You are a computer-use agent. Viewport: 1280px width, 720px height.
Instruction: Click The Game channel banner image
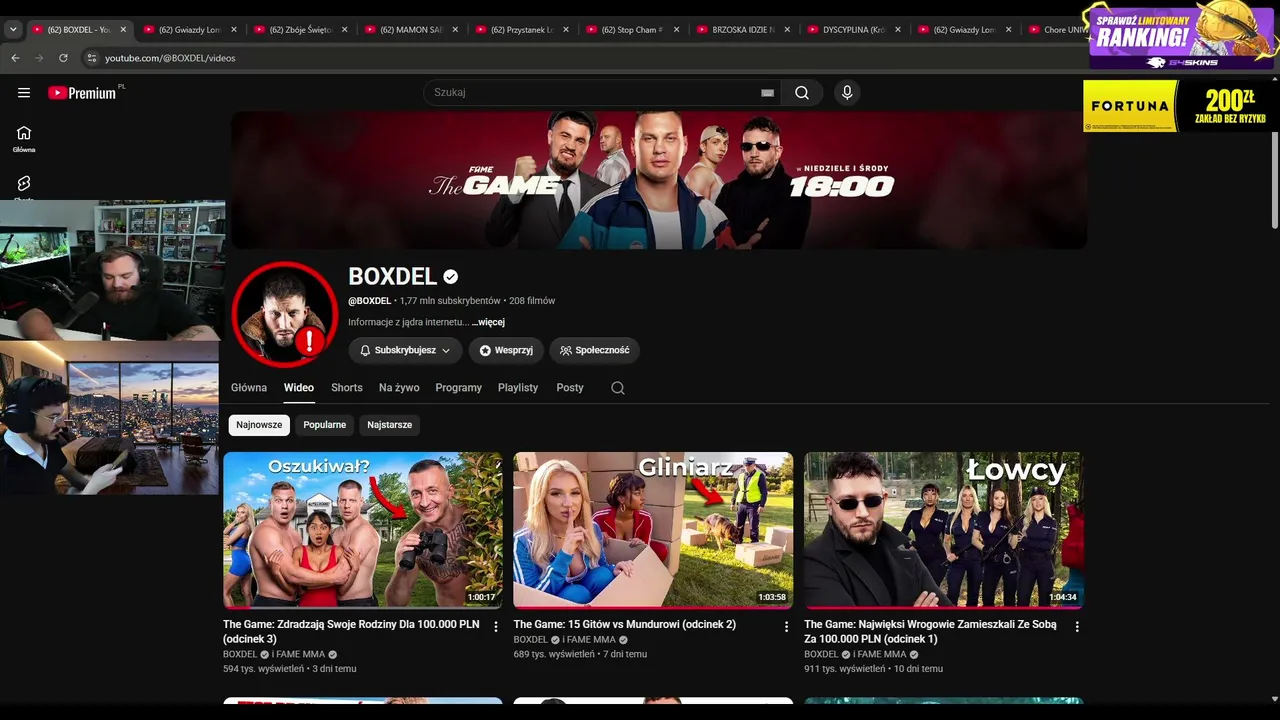coord(659,180)
